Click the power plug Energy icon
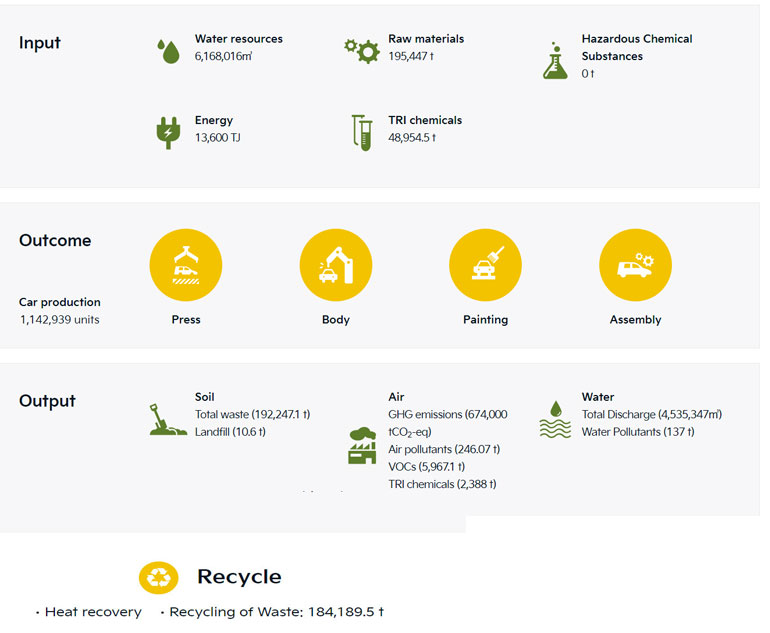 168,132
